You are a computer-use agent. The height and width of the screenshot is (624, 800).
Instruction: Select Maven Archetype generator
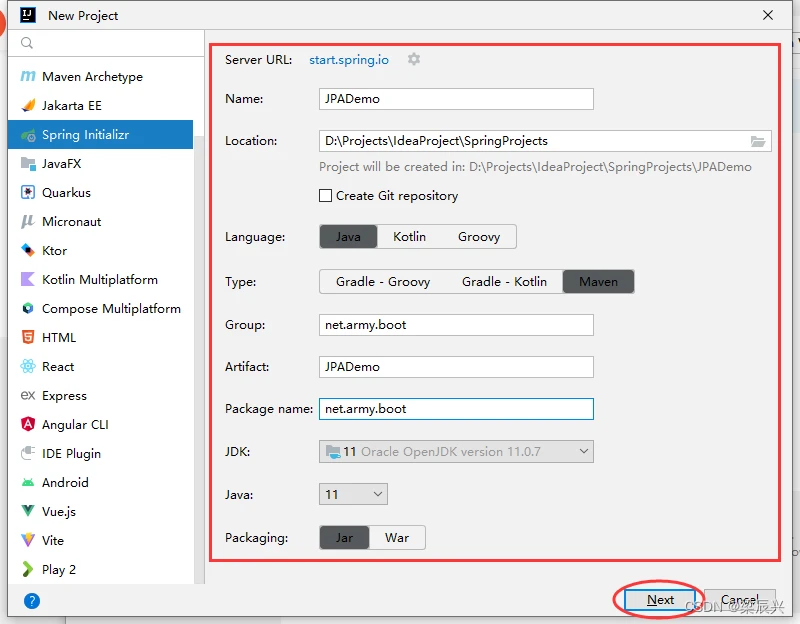(101, 77)
